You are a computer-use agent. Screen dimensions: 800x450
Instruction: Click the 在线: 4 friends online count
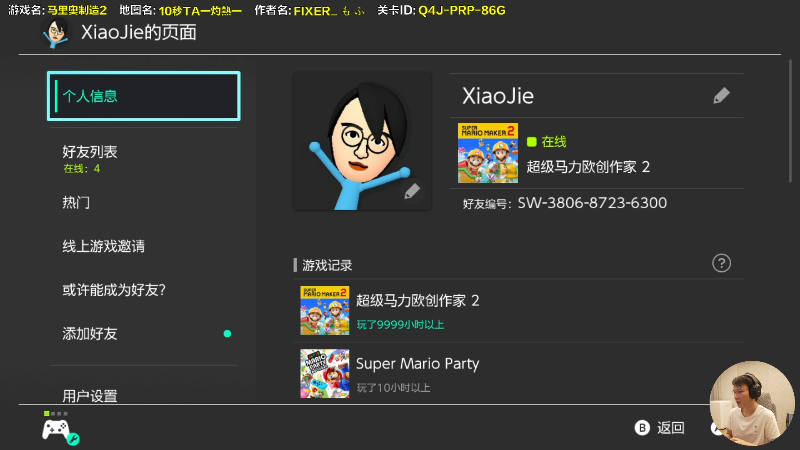[82, 168]
